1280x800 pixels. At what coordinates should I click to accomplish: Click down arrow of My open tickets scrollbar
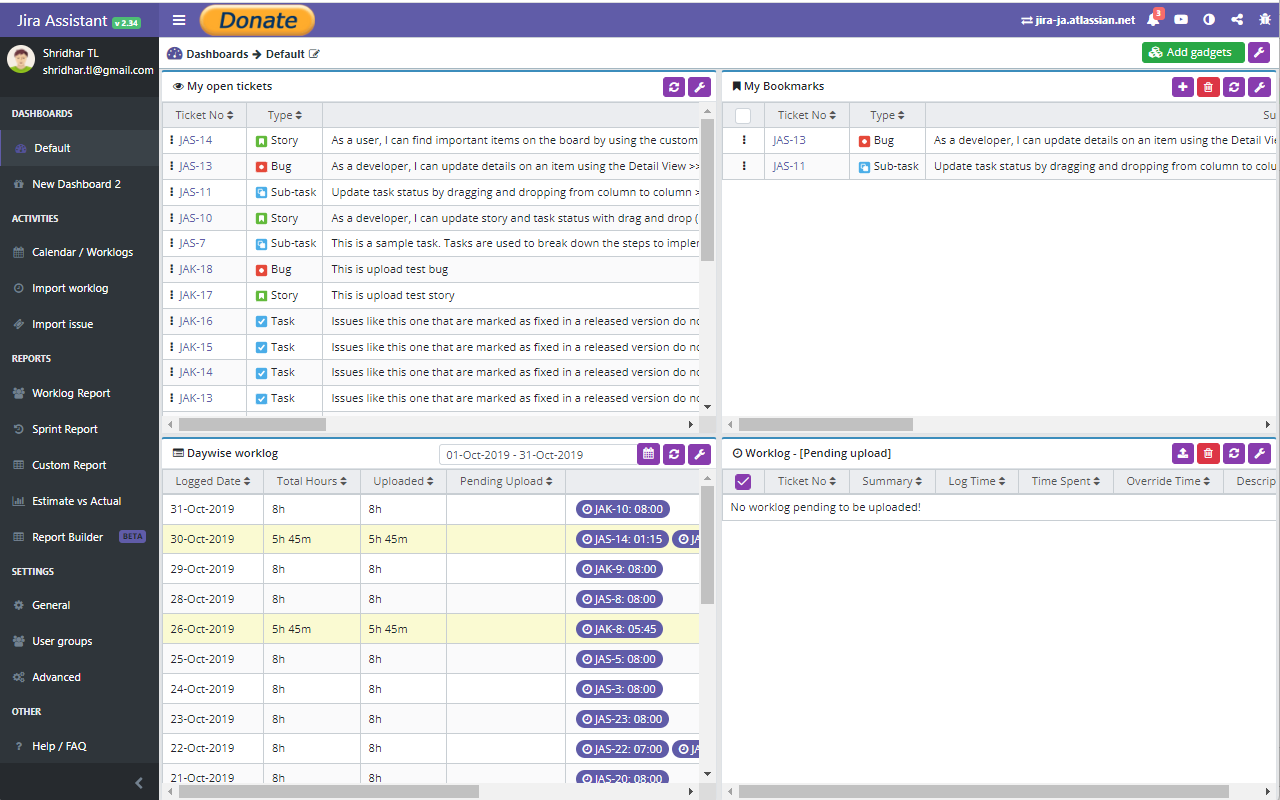[707, 407]
